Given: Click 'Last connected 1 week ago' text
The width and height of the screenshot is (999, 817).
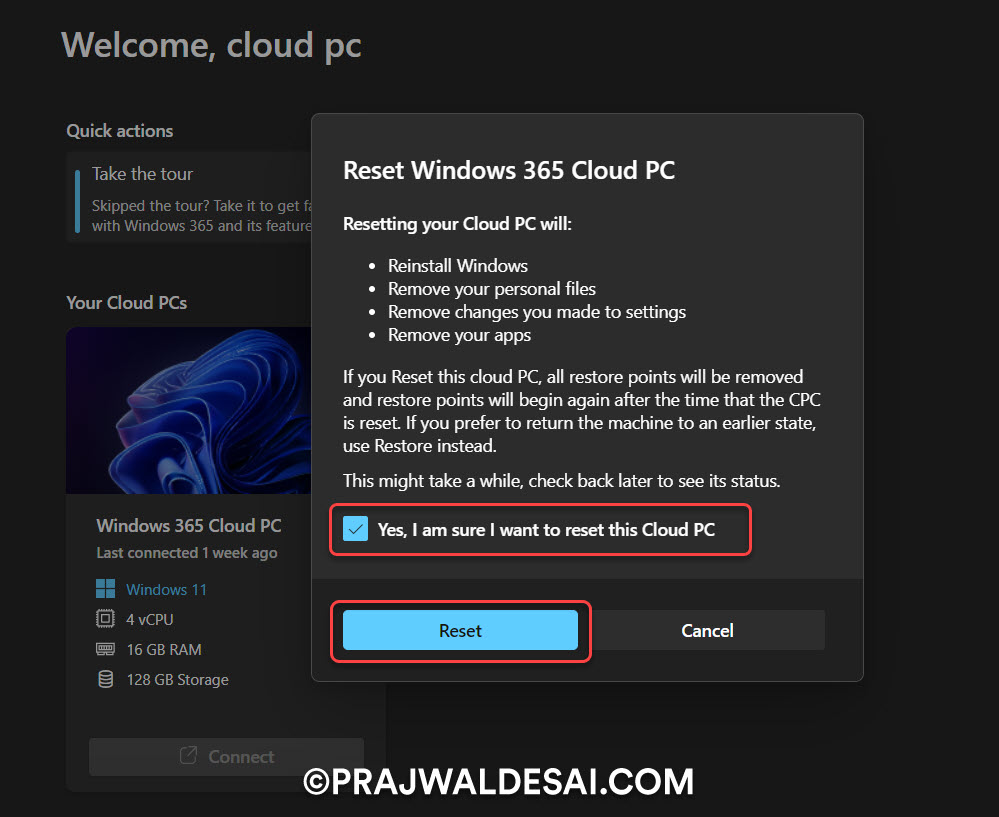Looking at the screenshot, I should click(x=187, y=553).
